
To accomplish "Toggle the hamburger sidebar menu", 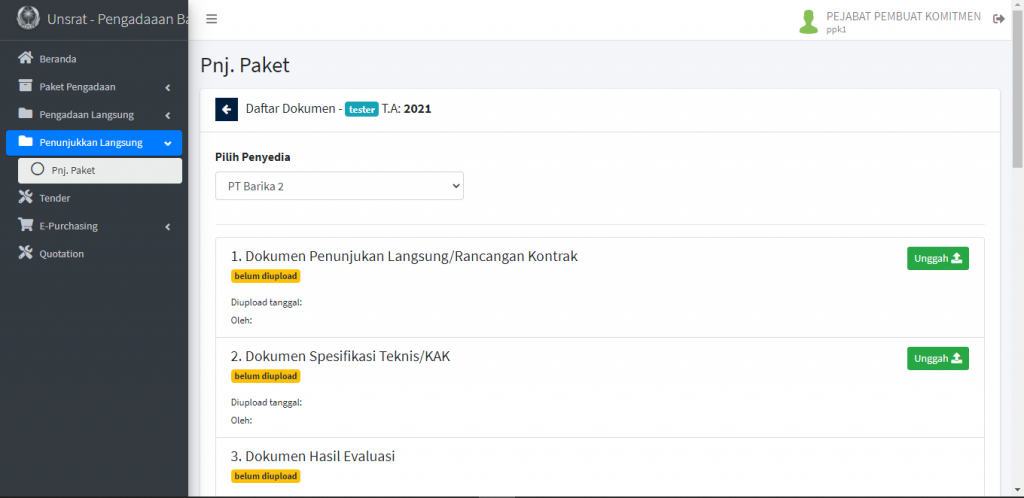I will click(211, 19).
